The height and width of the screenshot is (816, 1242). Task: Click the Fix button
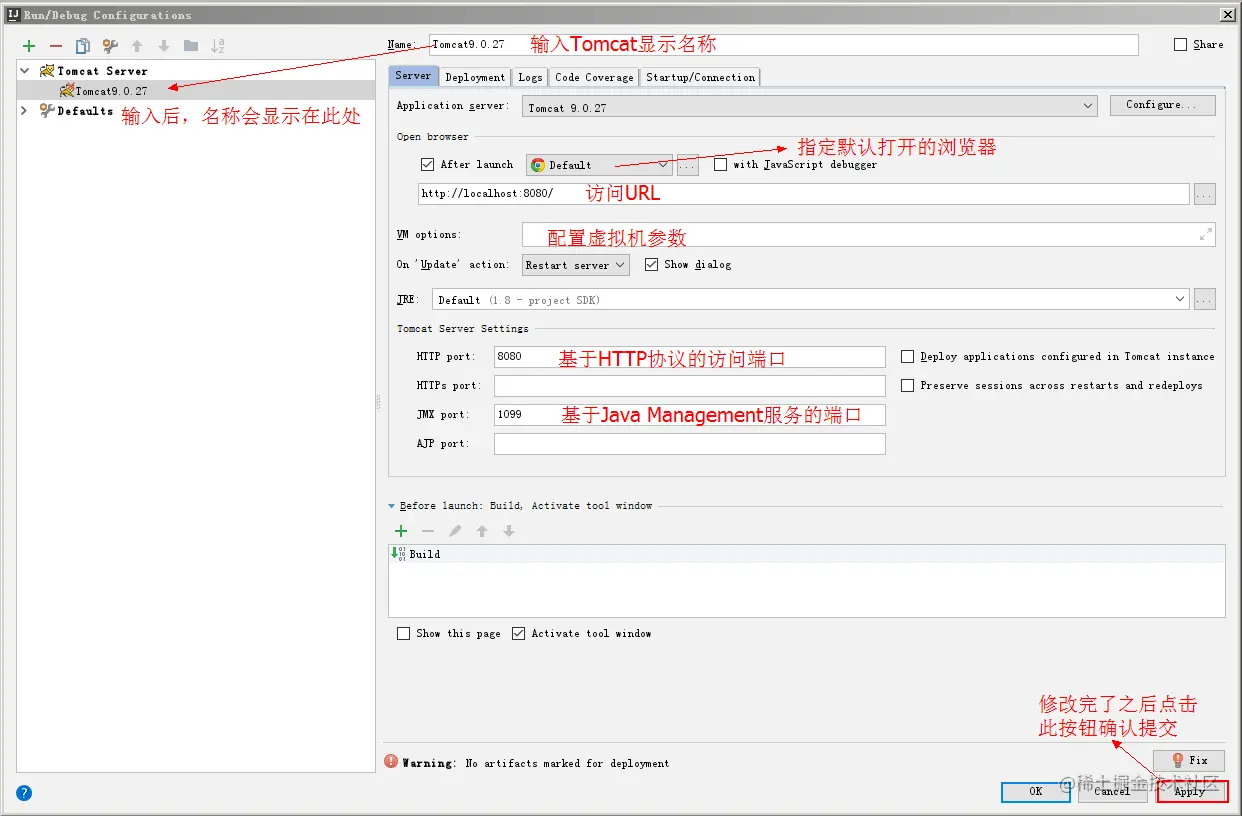1188,760
